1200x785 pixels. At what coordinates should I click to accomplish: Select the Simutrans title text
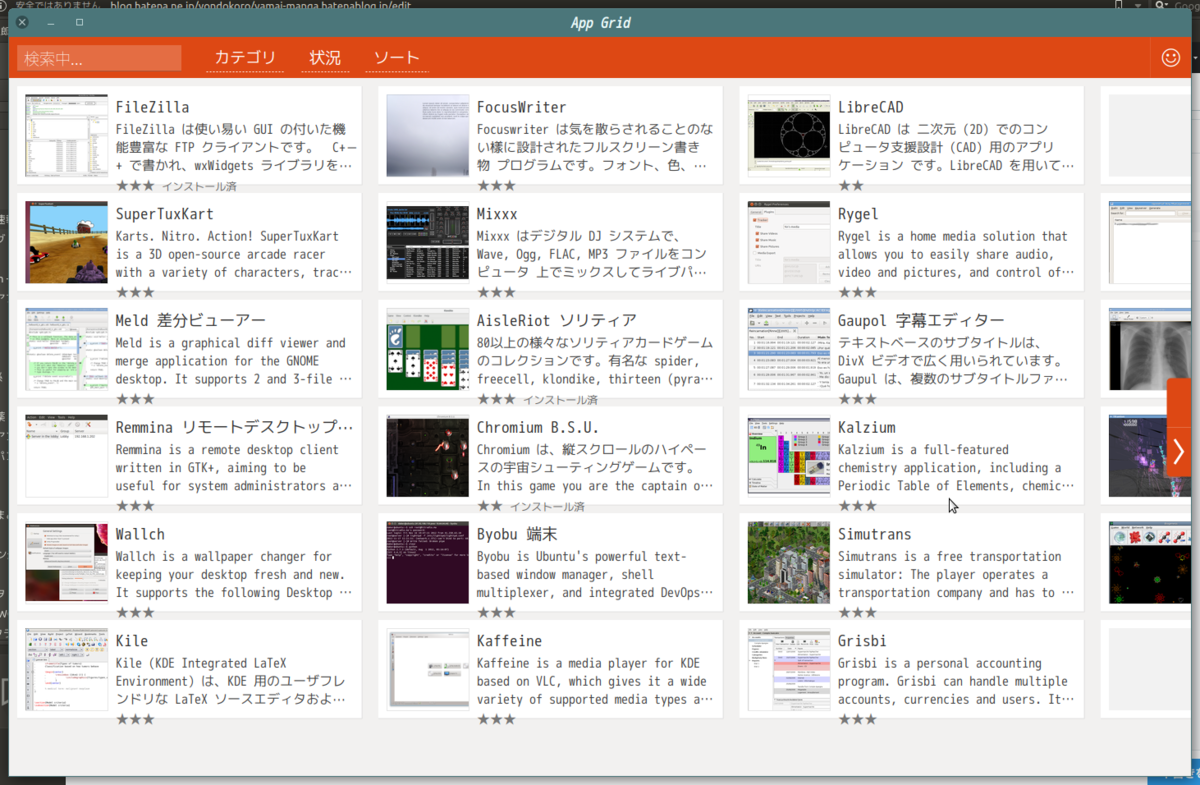pyautogui.click(x=875, y=534)
